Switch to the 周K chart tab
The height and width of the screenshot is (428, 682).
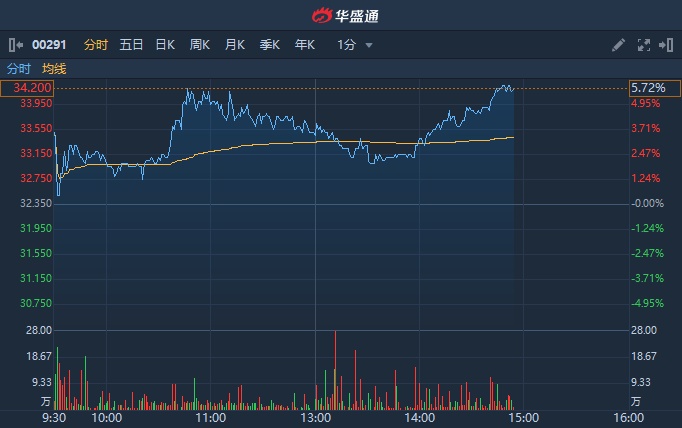tap(200, 45)
